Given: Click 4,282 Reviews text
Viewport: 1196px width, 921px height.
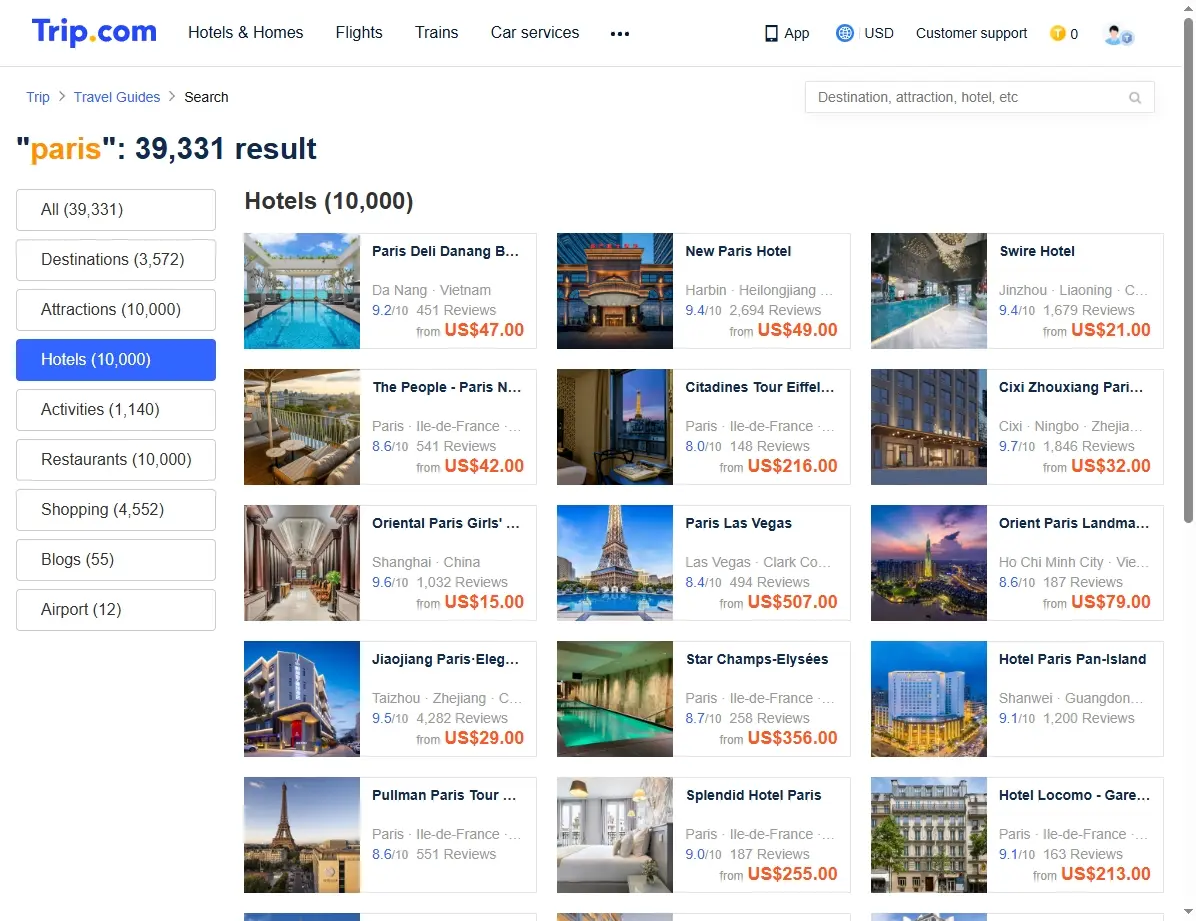Looking at the screenshot, I should point(461,718).
